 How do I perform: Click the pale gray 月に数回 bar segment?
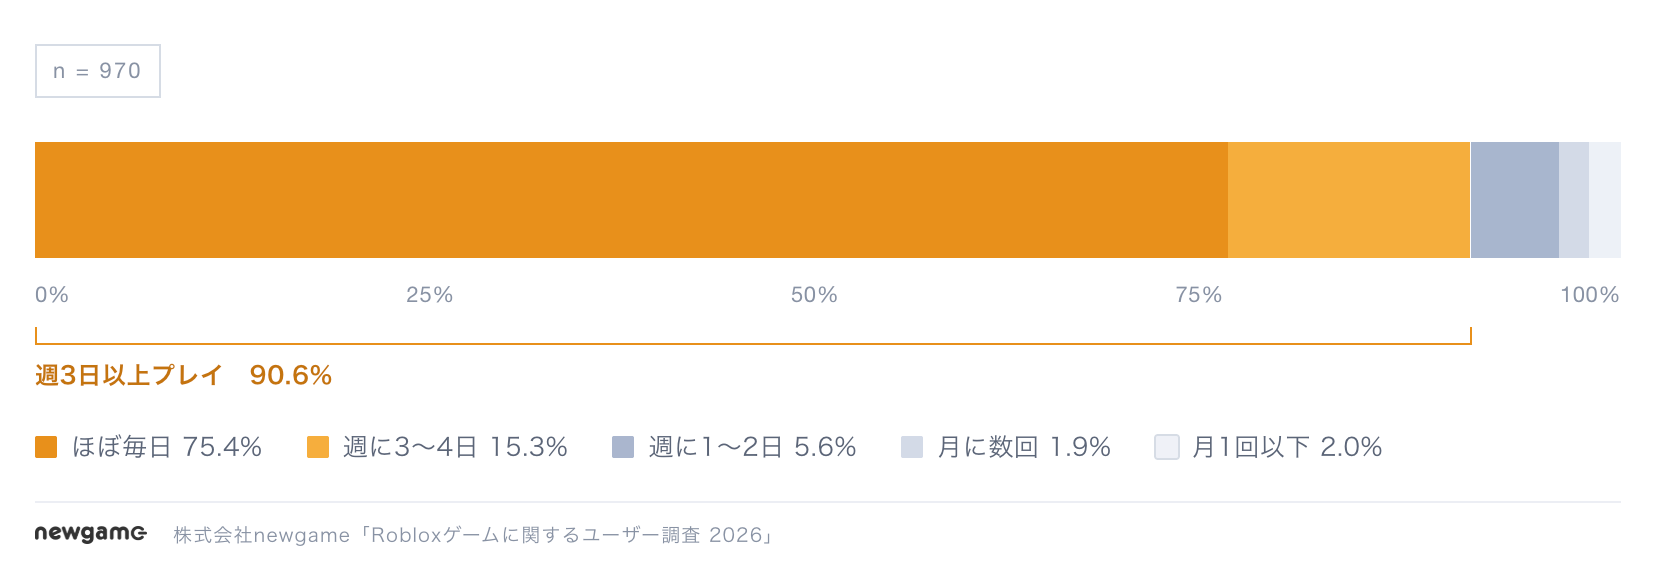(1574, 200)
